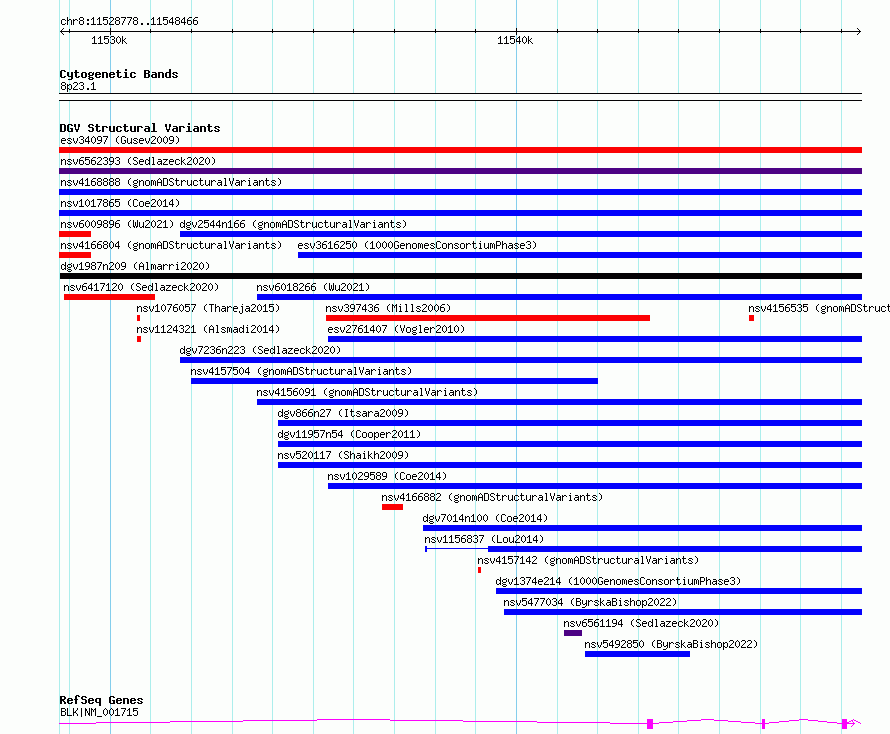This screenshot has width=890, height=734.
Task: Select the short red nsv4166882 bar
Action: 392,507
